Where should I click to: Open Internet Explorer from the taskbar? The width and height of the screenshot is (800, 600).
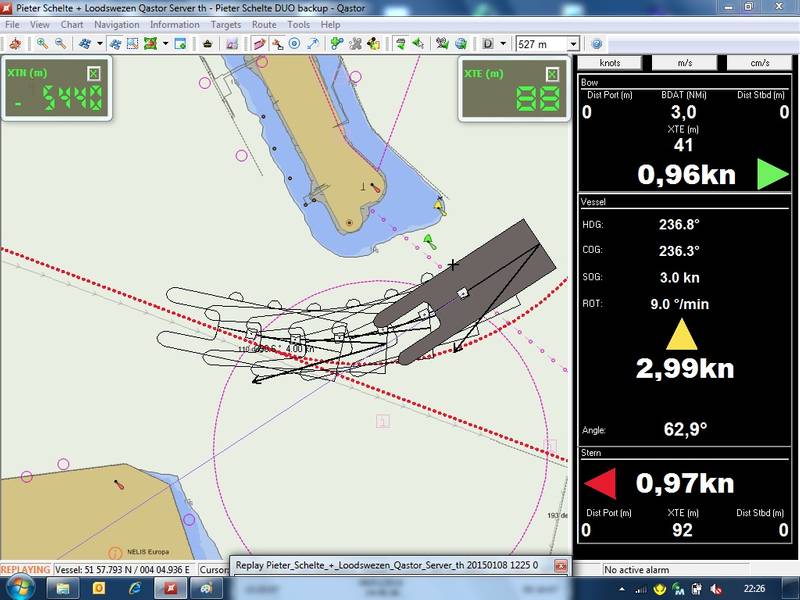(x=135, y=588)
